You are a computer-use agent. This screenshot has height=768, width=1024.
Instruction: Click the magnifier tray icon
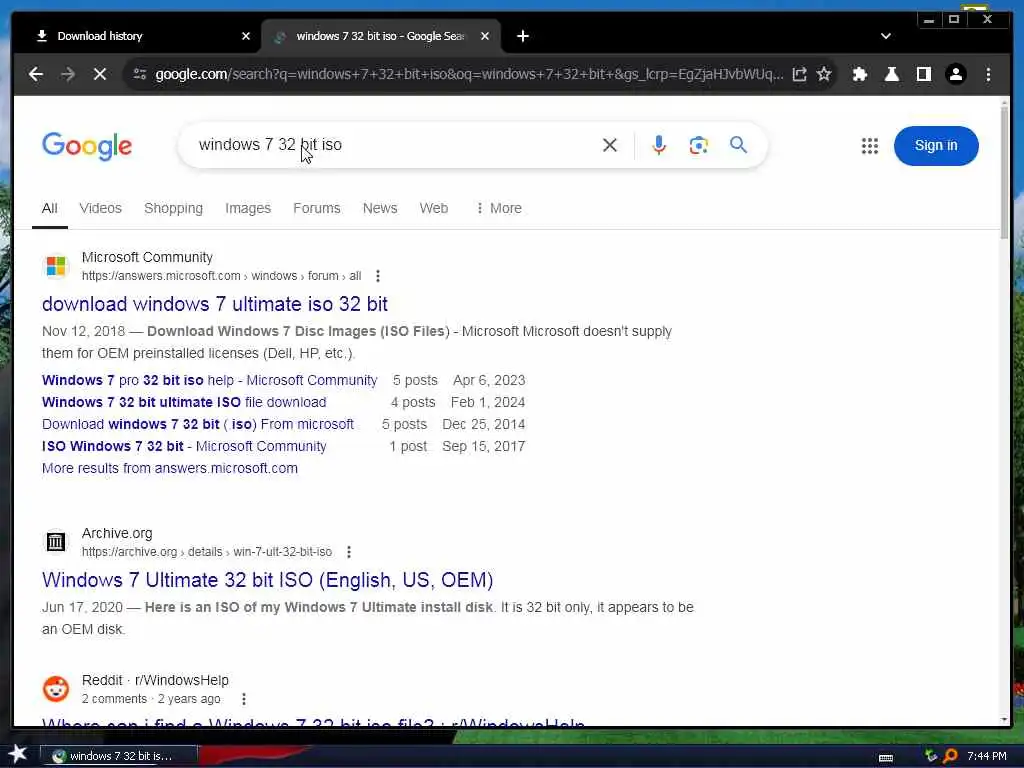click(x=950, y=756)
